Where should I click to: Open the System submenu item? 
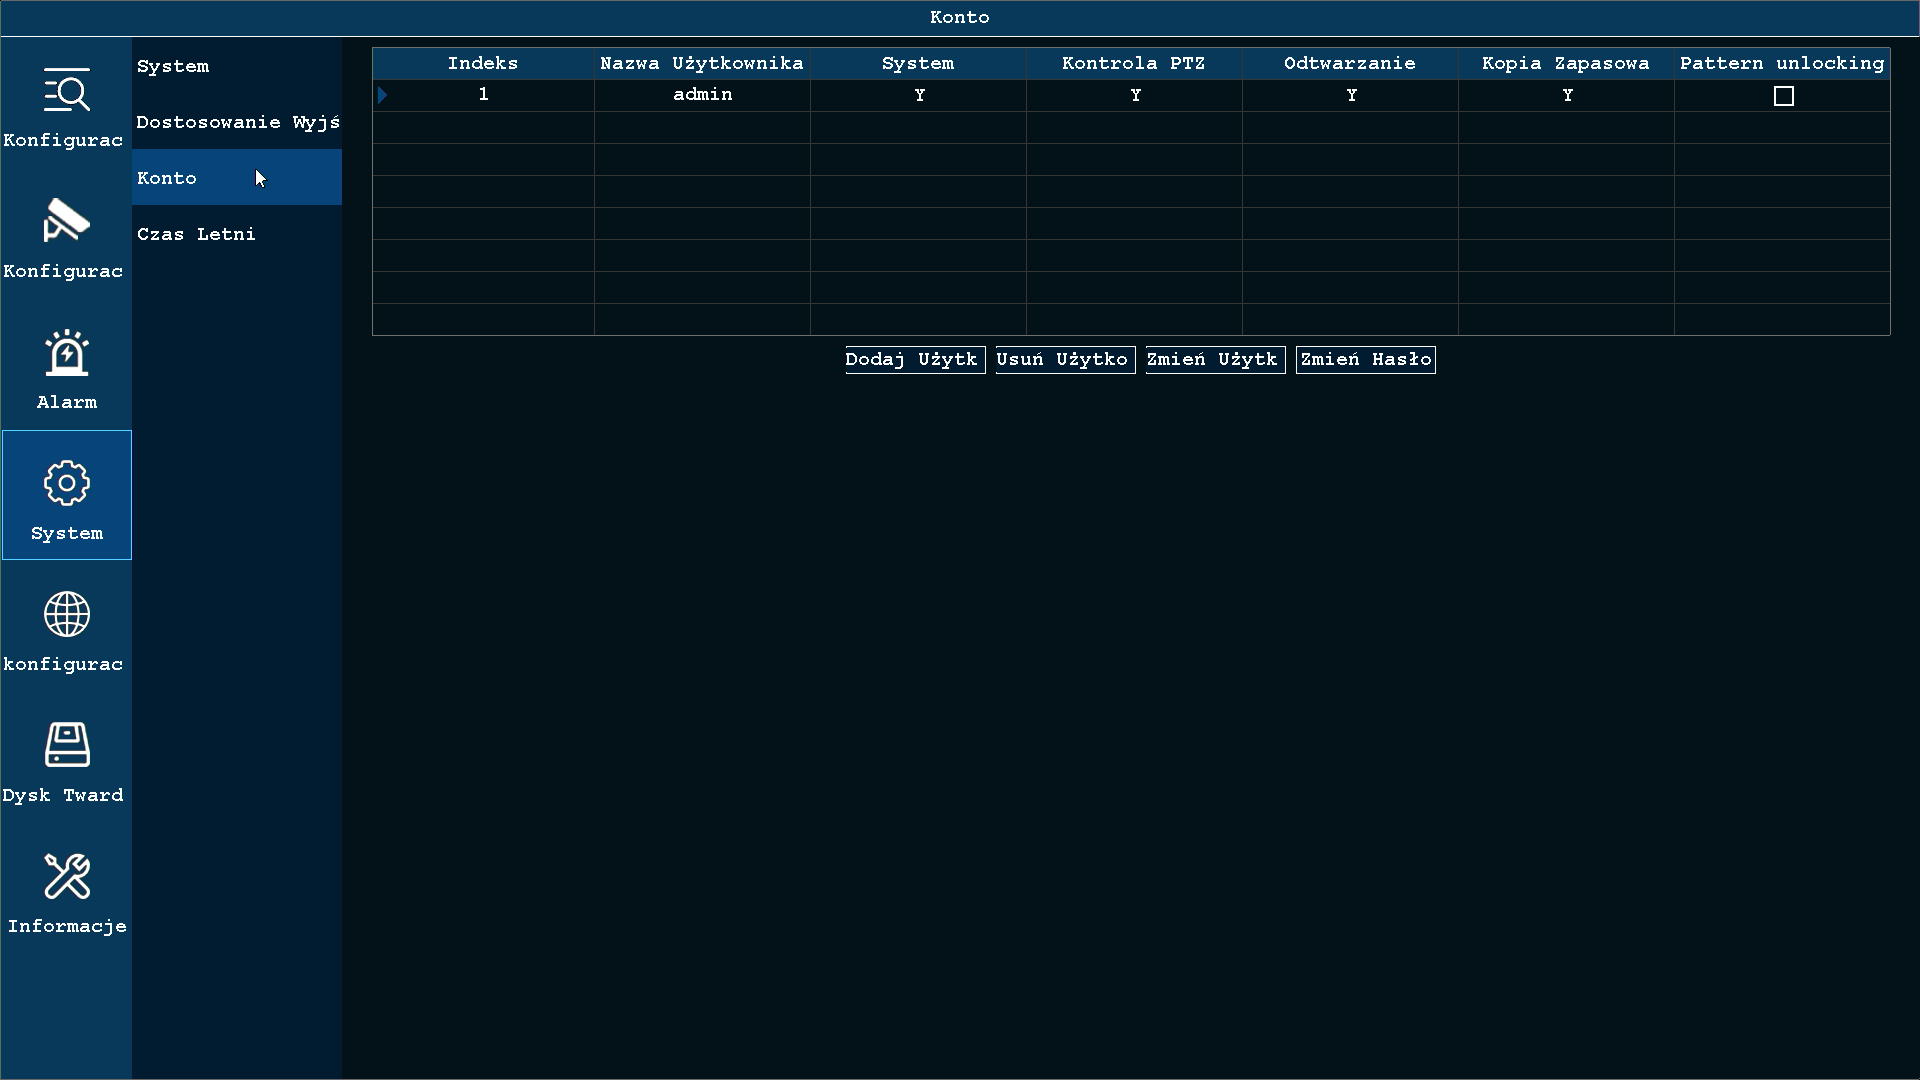pos(237,66)
